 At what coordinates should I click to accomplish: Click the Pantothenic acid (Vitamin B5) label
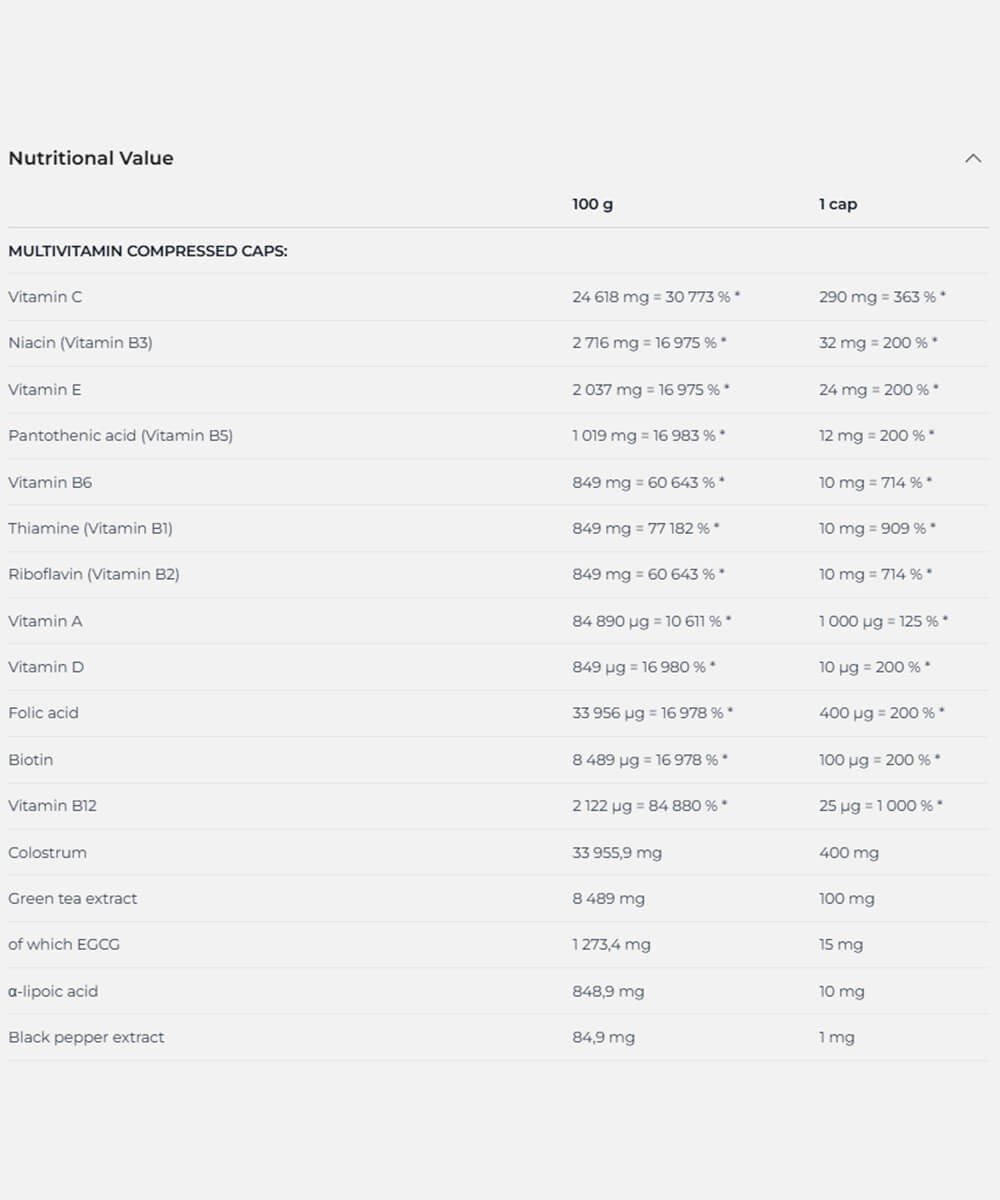pyautogui.click(x=120, y=436)
